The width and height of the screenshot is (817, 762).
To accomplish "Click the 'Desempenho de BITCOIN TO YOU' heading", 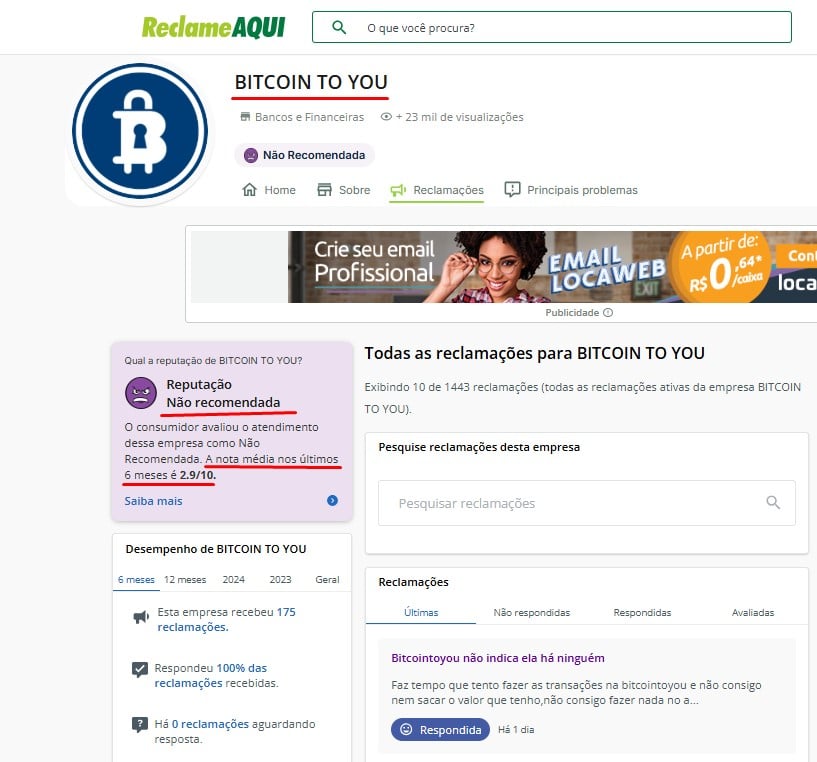I will click(216, 549).
